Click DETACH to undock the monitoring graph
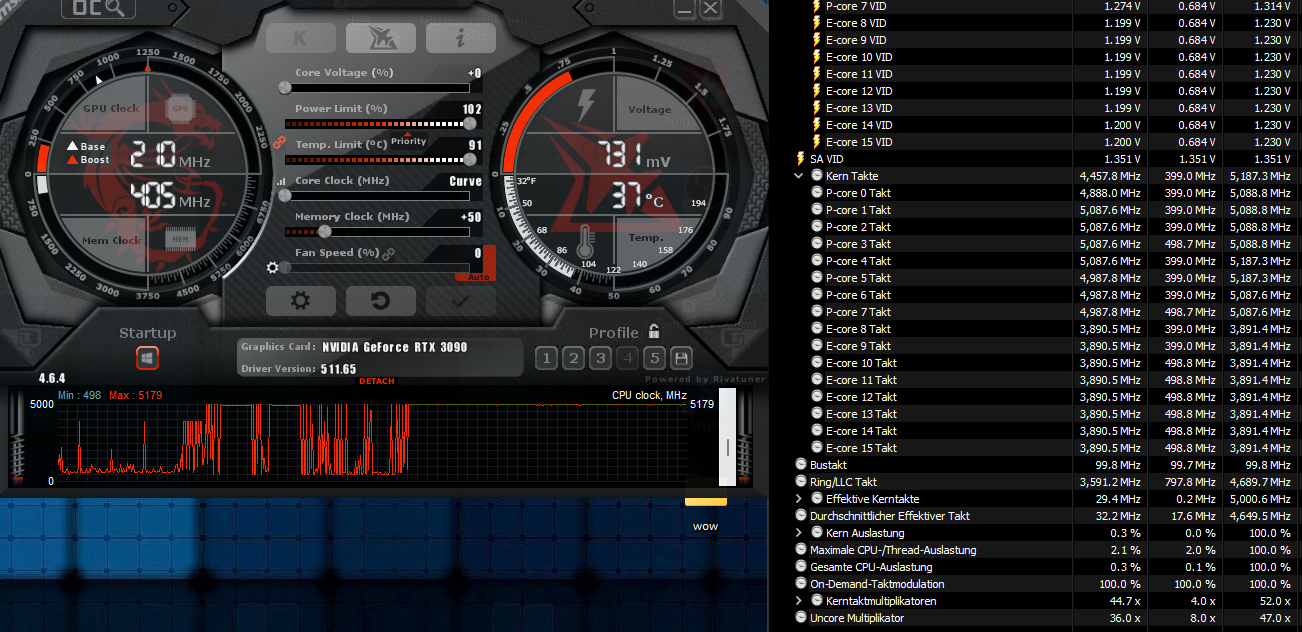The width and height of the screenshot is (1302, 632). point(377,381)
